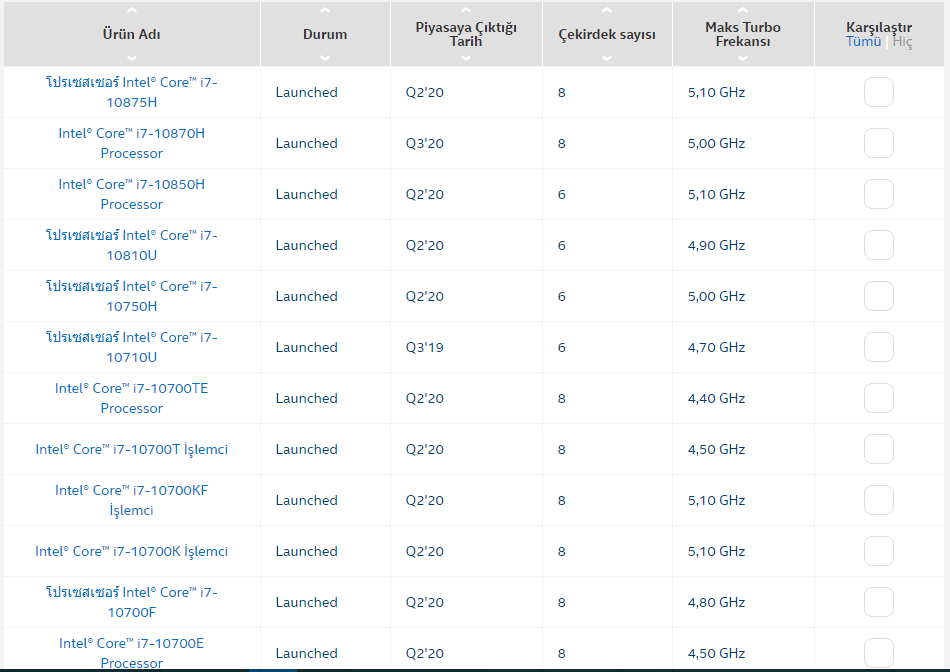
Task: Click the Durum column header
Action: (x=325, y=35)
